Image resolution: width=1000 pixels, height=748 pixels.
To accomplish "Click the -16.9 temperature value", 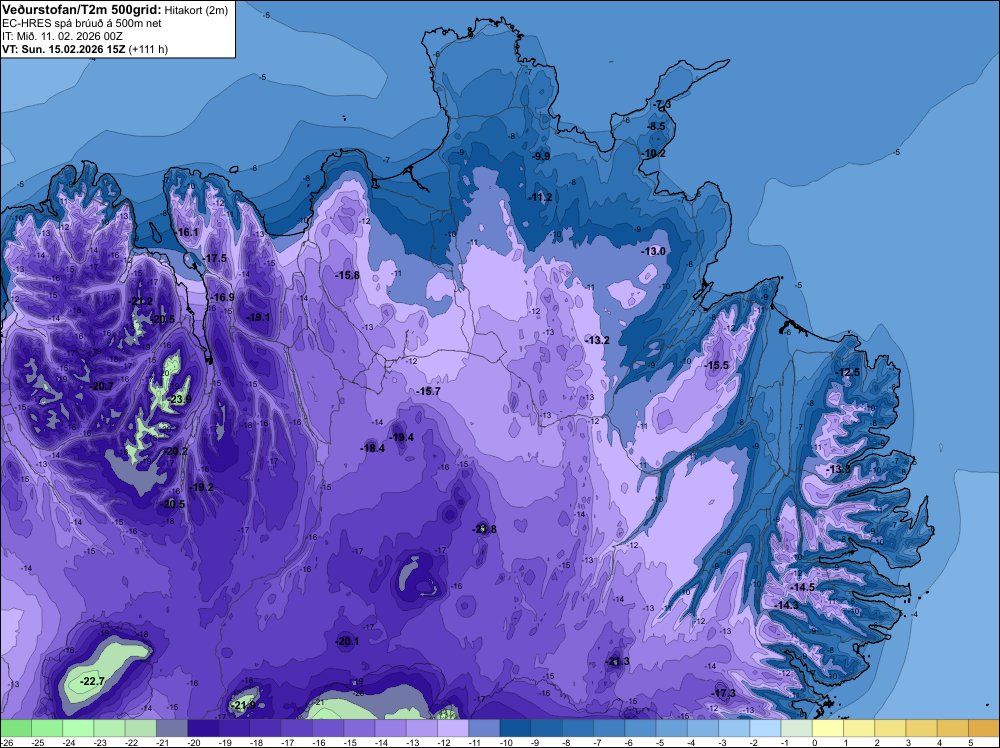I will coord(223,298).
